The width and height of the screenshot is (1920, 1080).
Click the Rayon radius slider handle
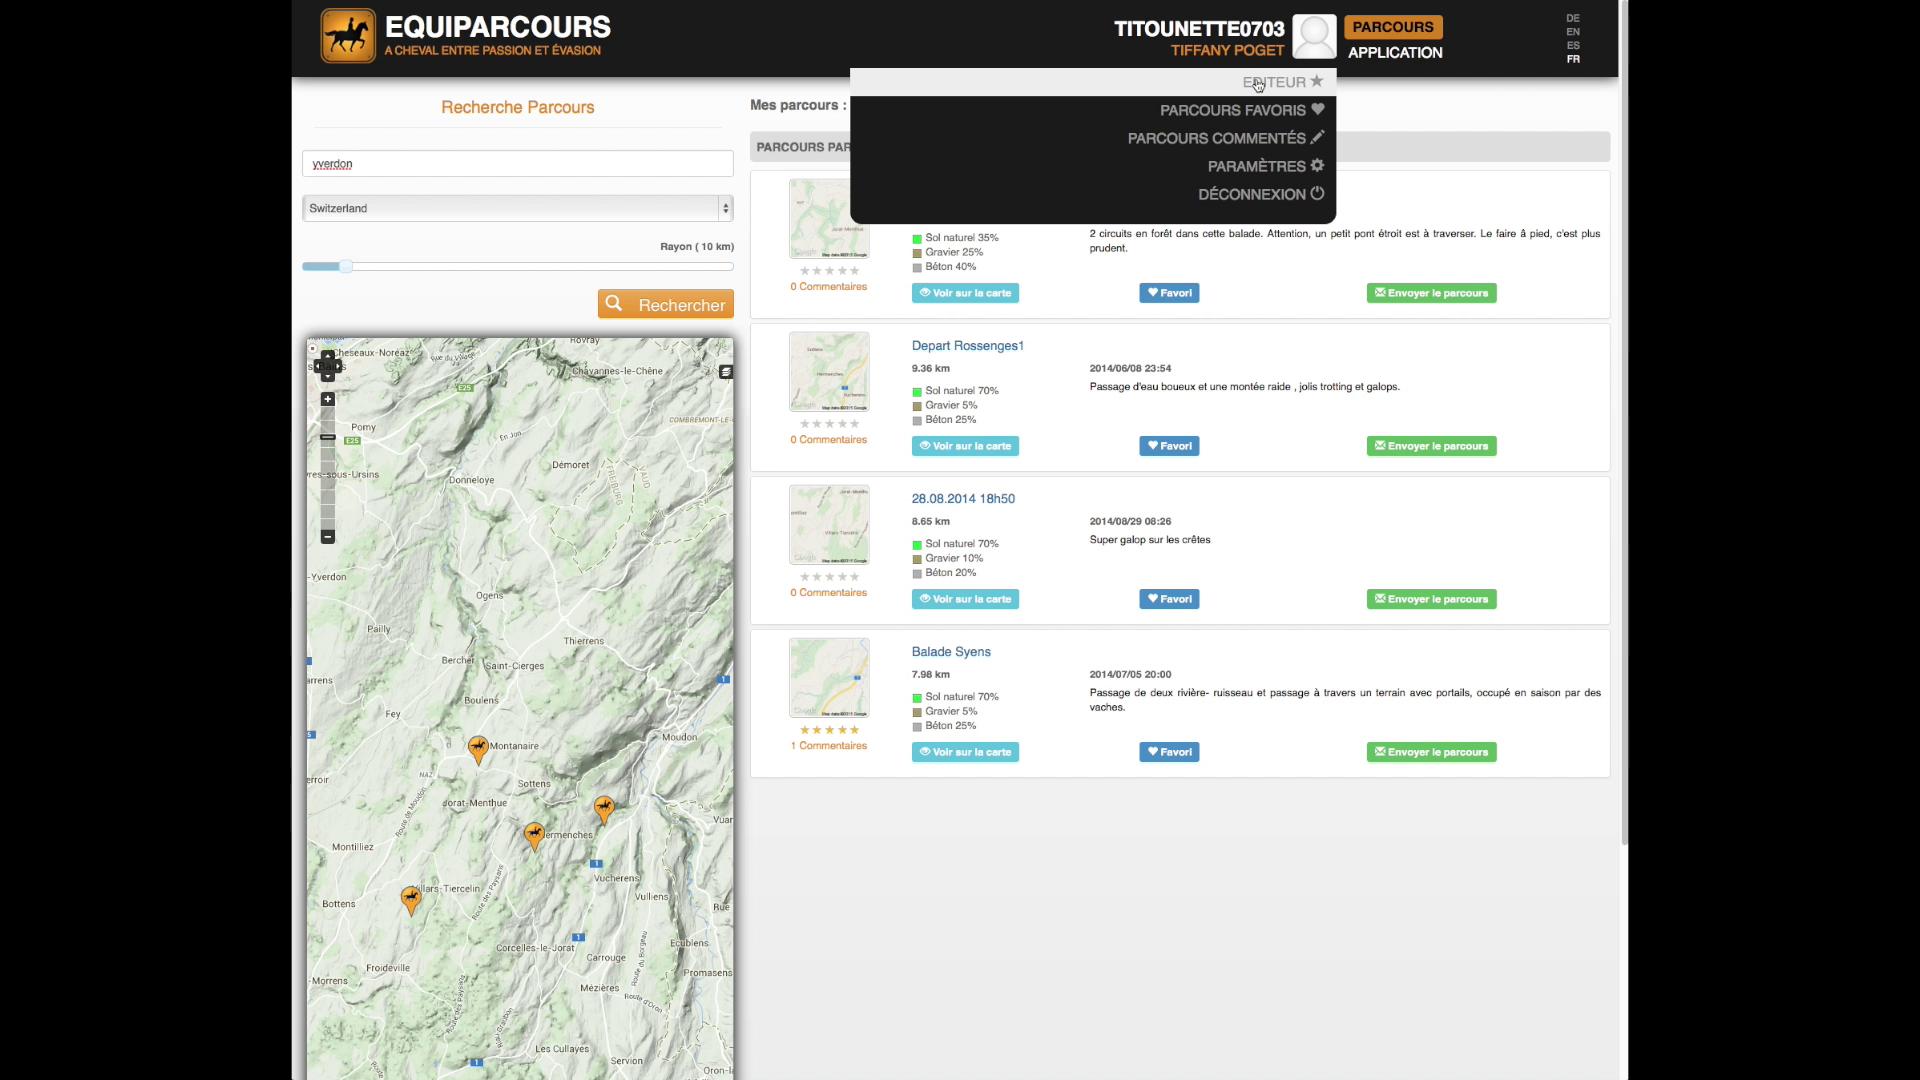(x=345, y=266)
